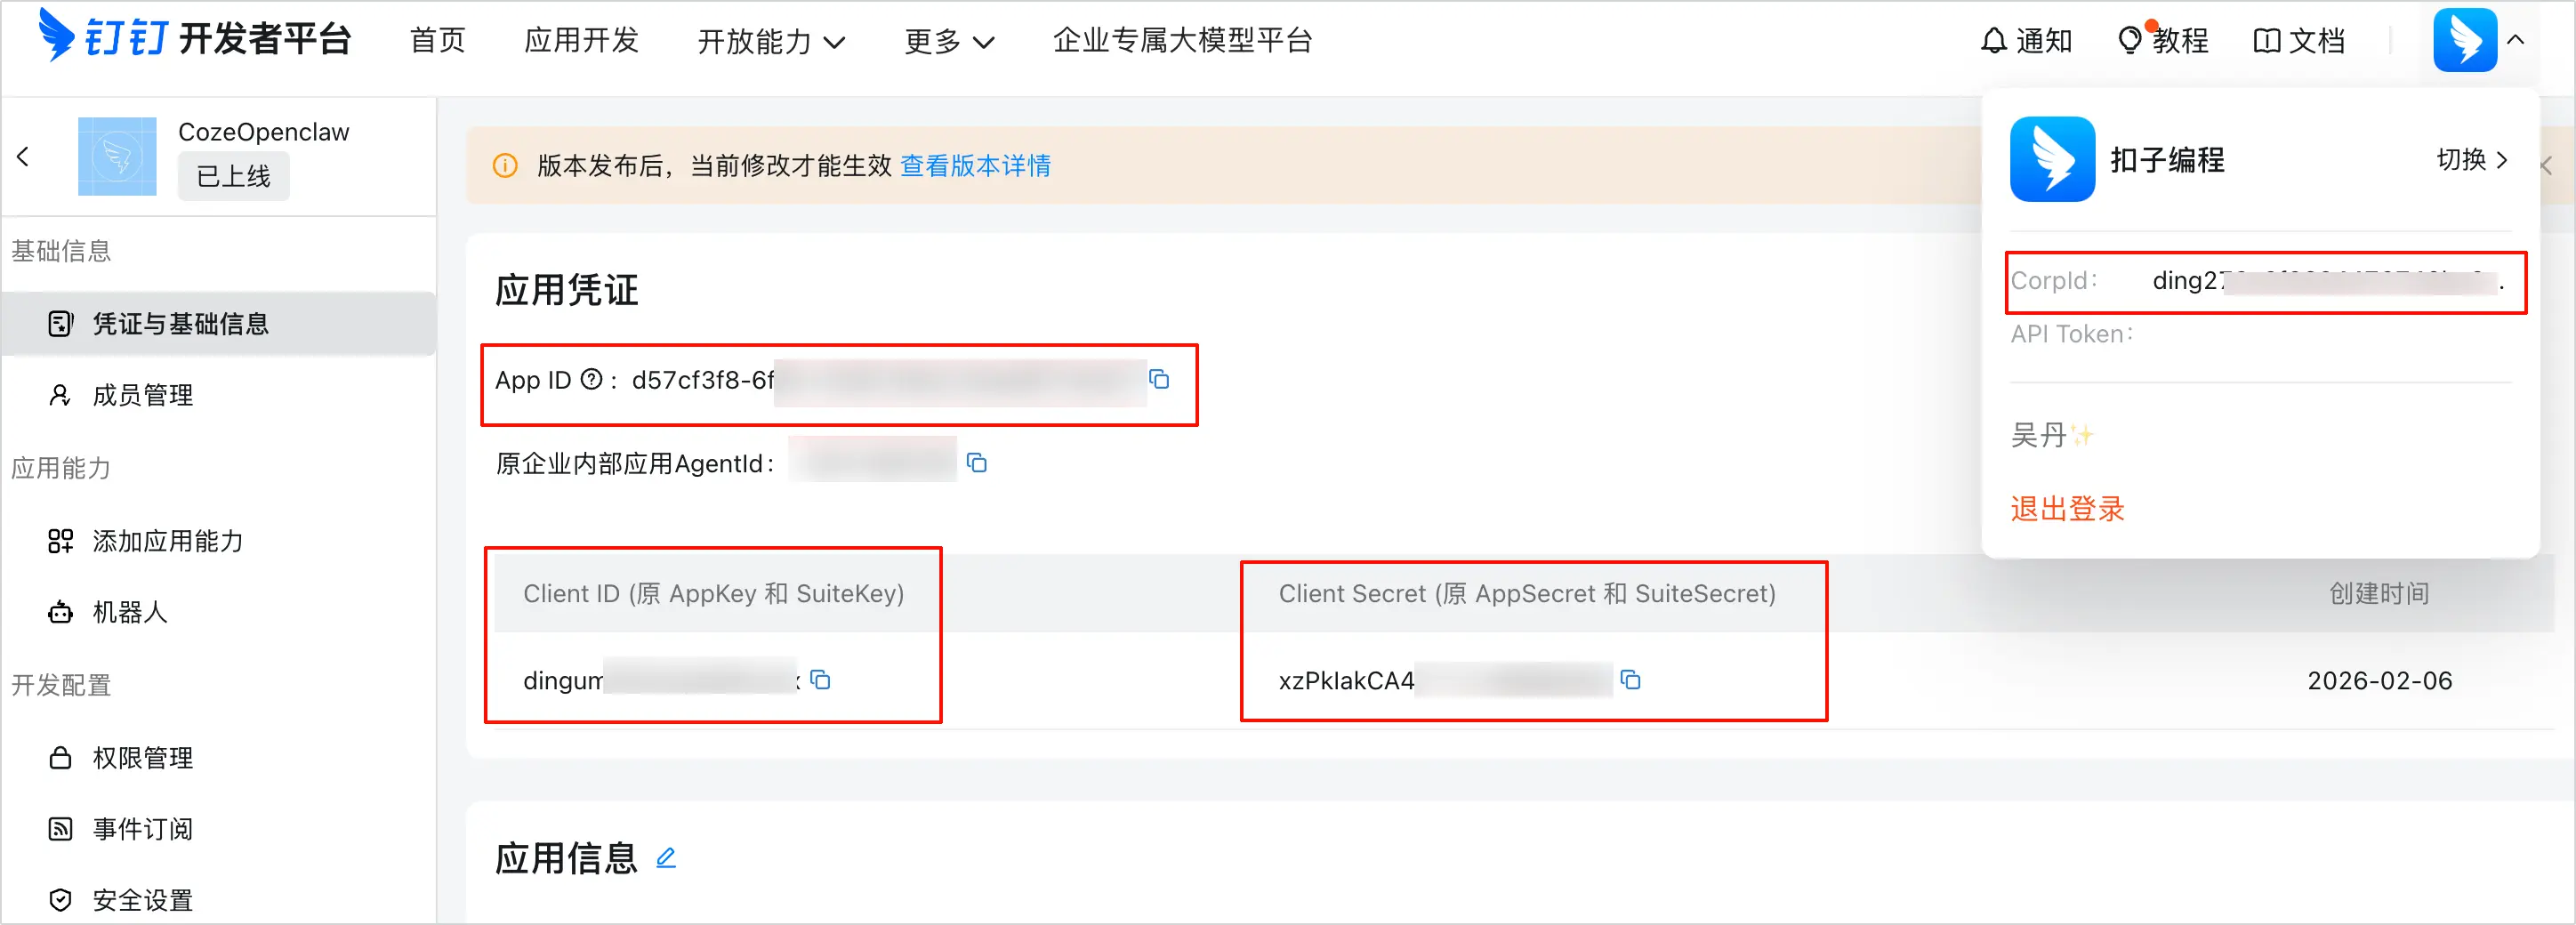Viewport: 2576px width, 925px height.
Task: Copy the App ID value
Action: tap(1159, 379)
